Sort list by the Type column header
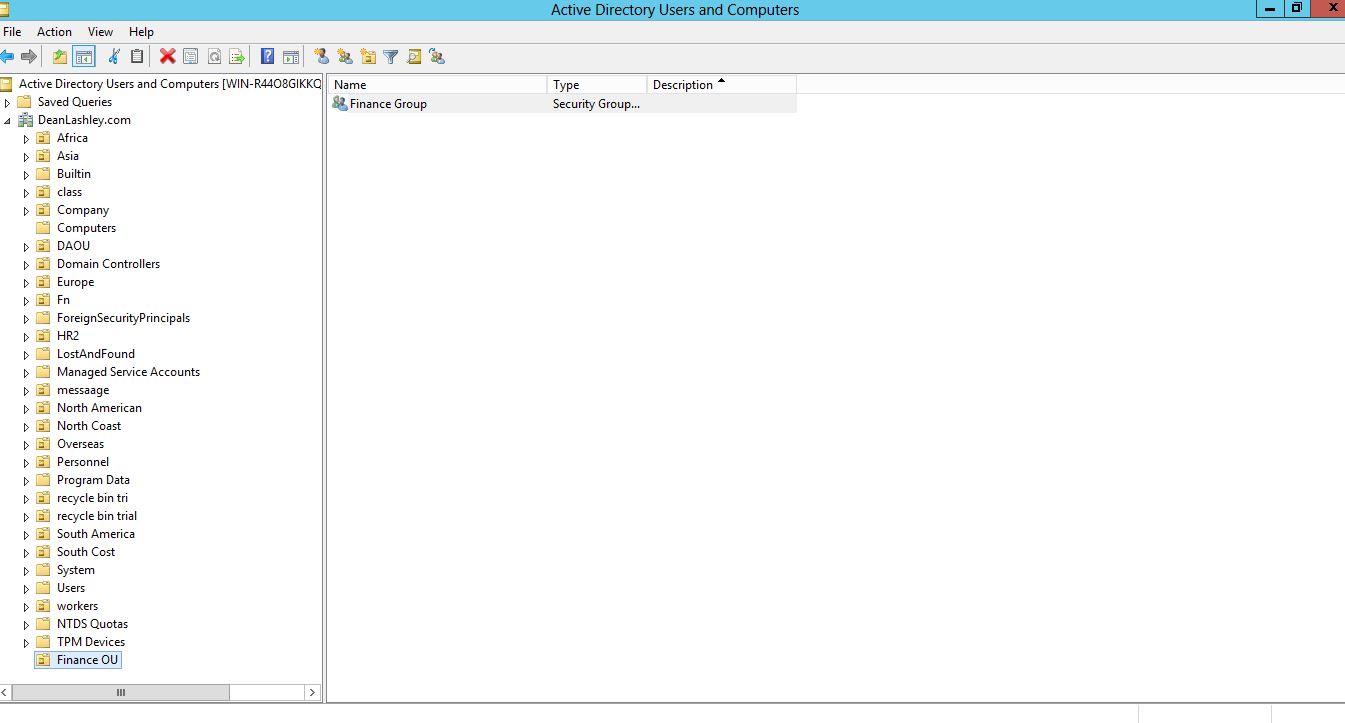1345x723 pixels. [596, 85]
